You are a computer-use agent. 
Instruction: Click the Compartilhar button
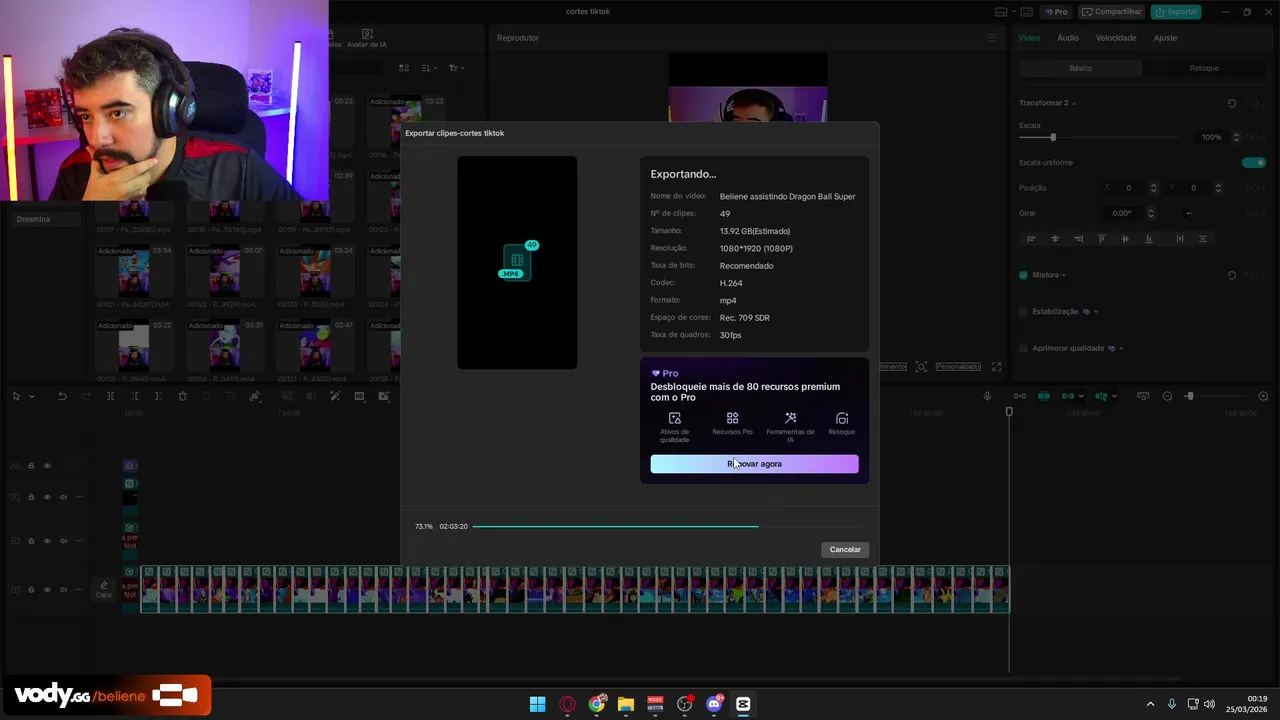tap(1111, 12)
